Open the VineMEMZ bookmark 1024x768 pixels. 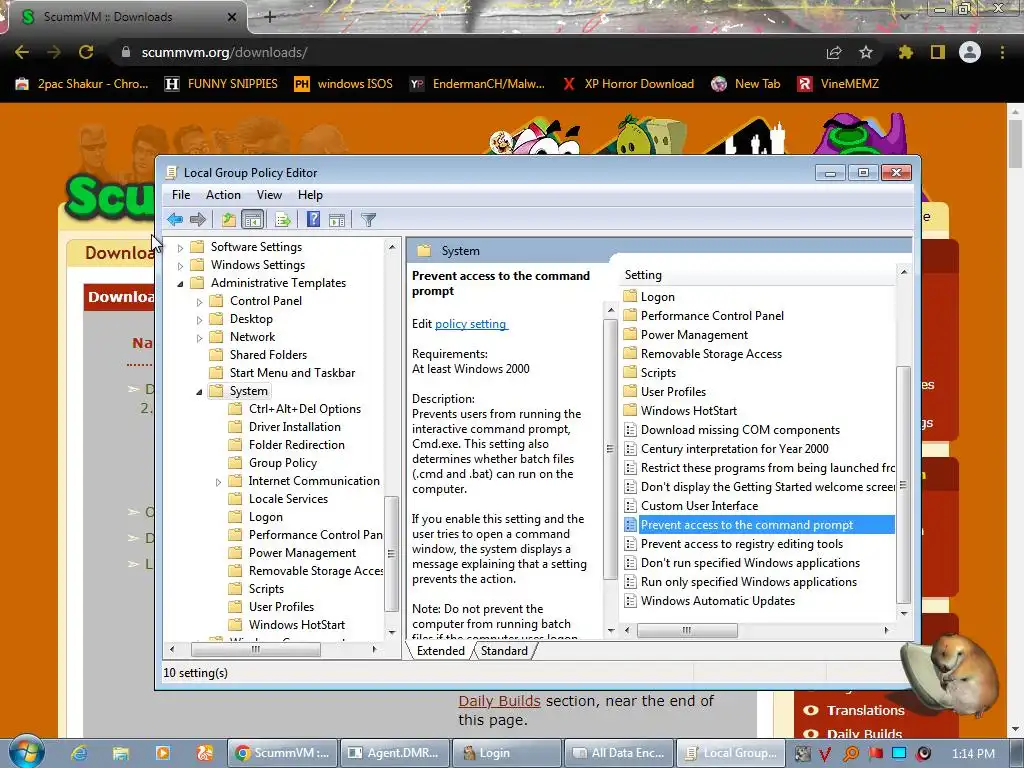[839, 84]
